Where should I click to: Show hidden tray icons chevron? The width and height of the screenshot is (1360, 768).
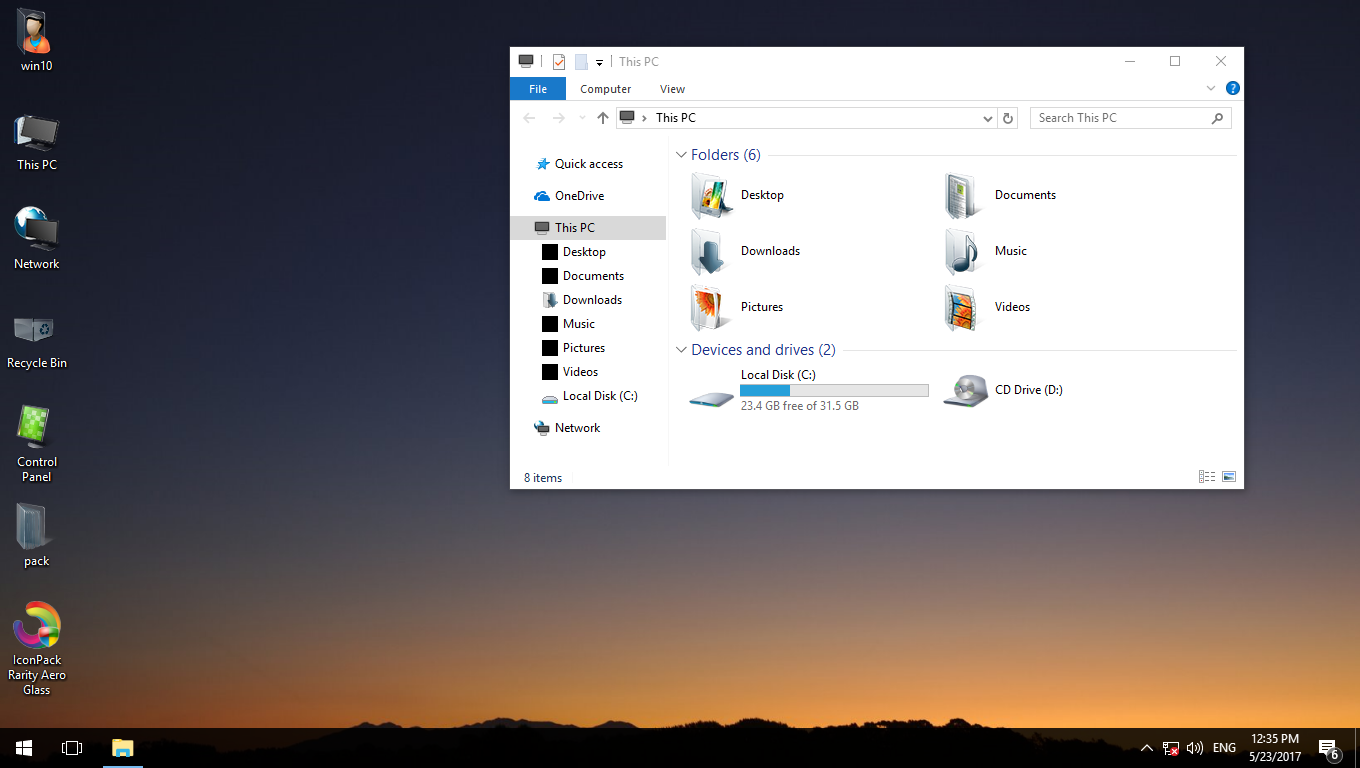[1146, 748]
